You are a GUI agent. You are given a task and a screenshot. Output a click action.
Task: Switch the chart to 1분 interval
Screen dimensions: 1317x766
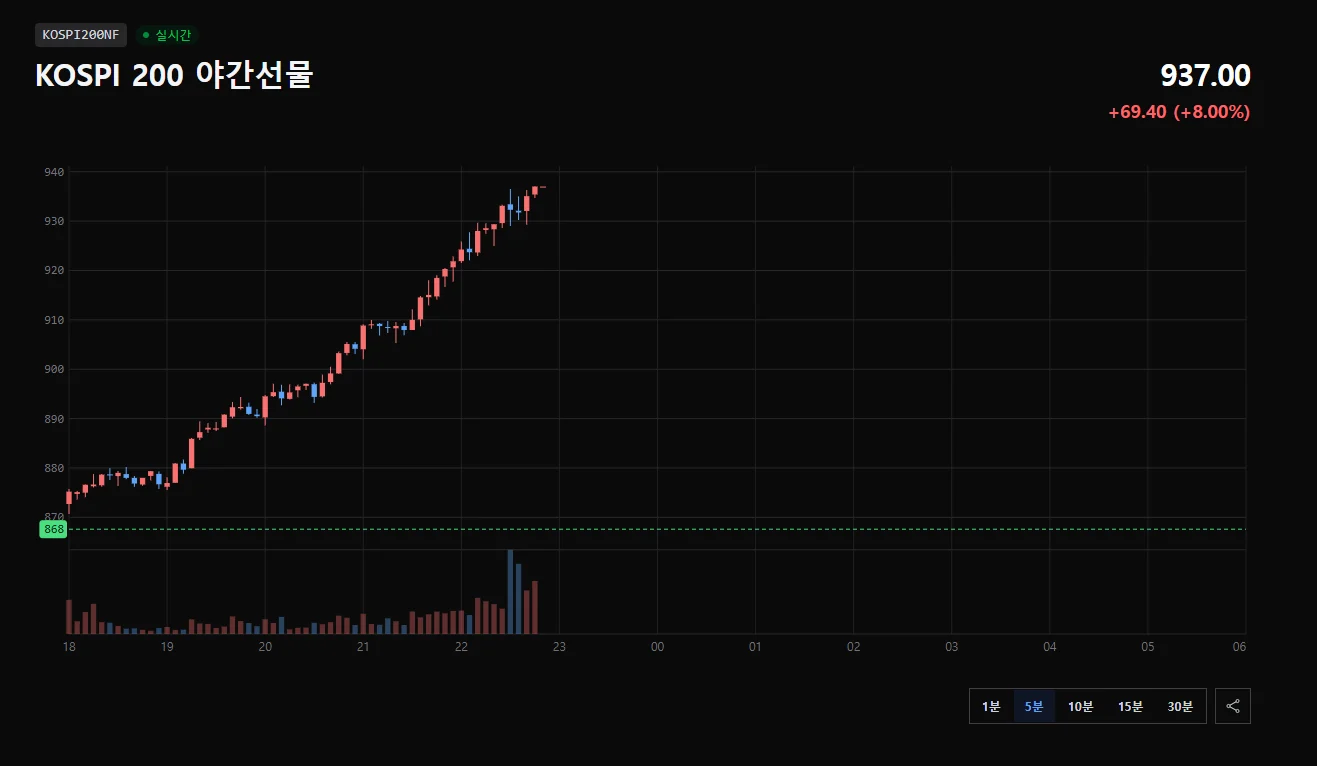[x=991, y=706]
